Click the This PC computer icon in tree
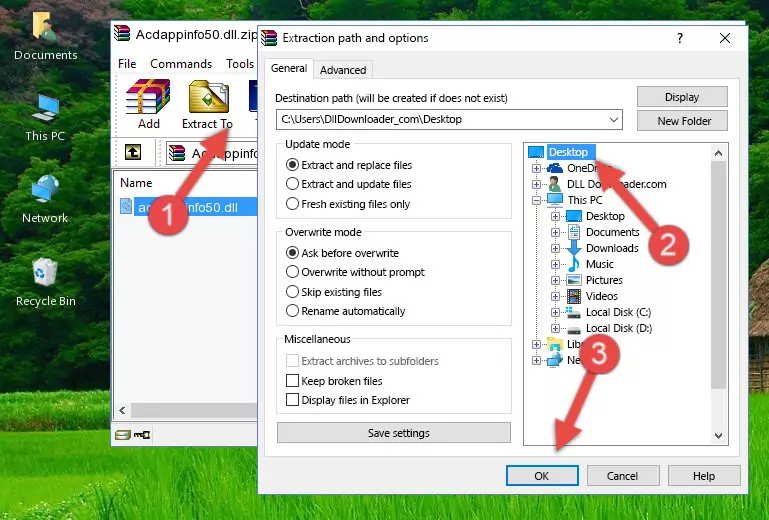The image size is (769, 520). click(x=555, y=200)
